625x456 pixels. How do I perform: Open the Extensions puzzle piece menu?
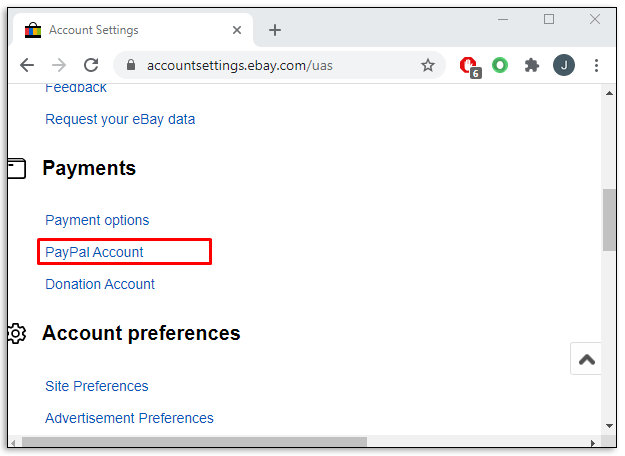tap(532, 65)
